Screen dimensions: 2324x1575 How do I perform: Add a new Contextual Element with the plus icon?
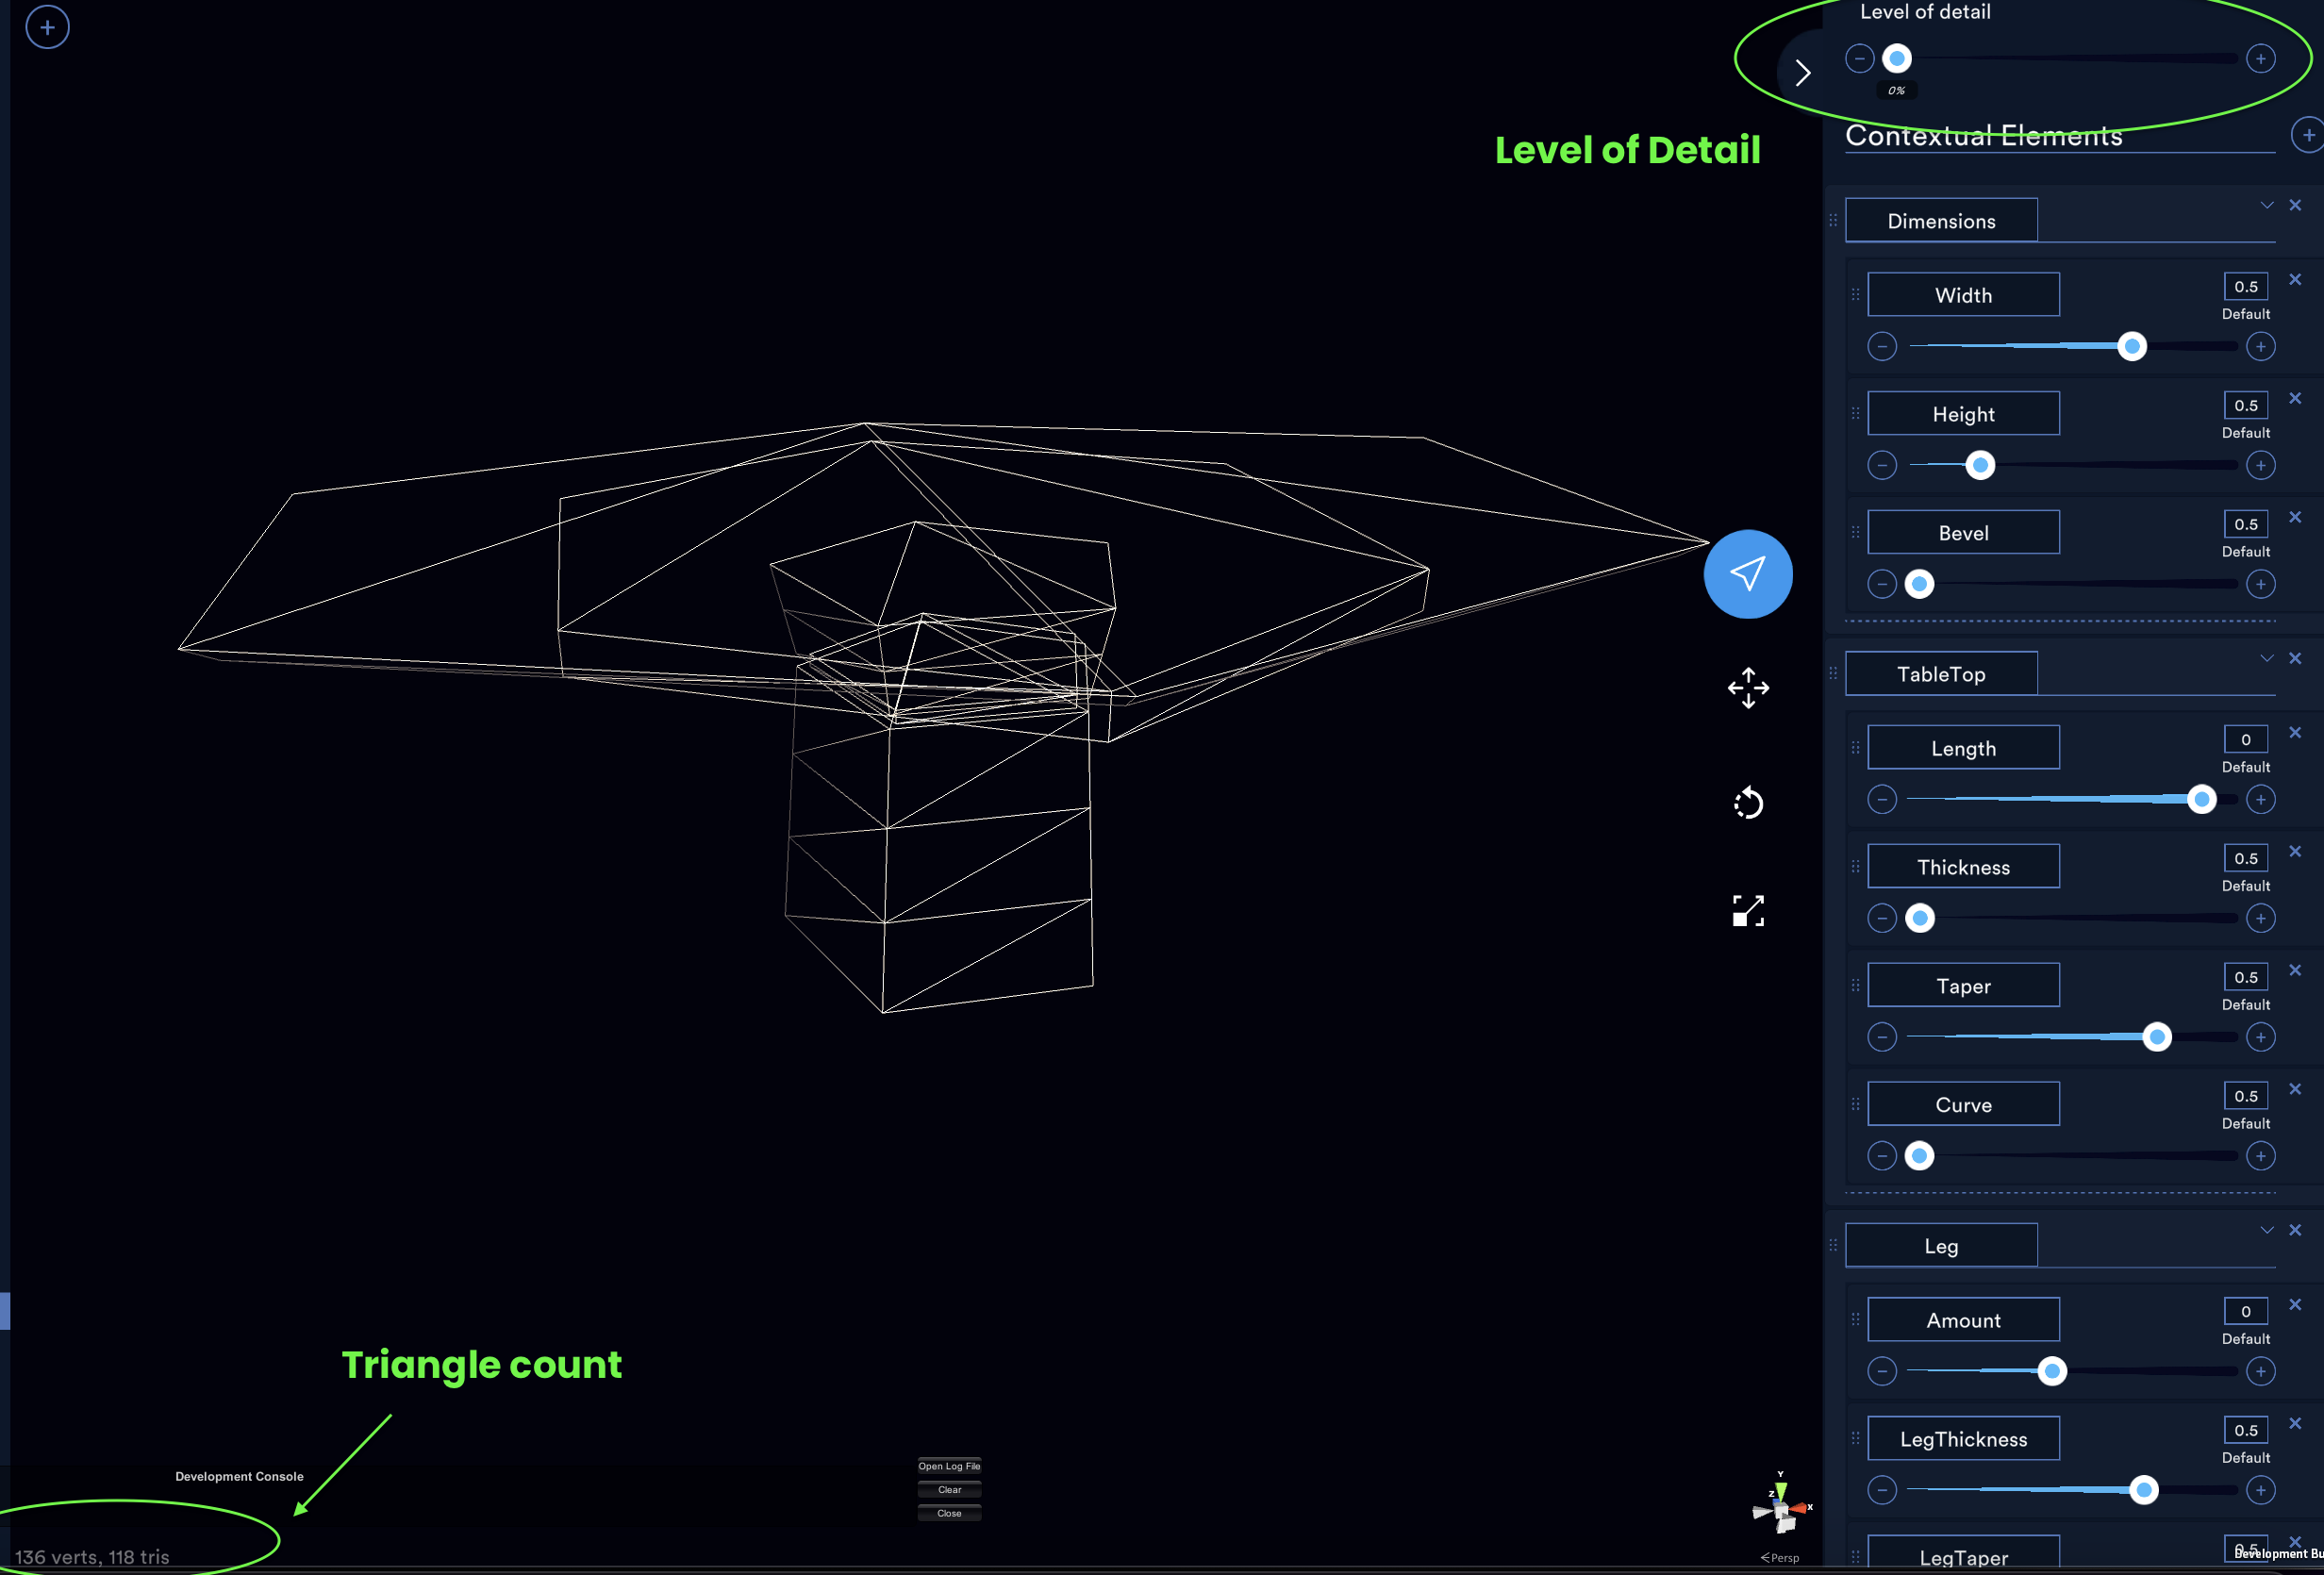pos(2307,134)
